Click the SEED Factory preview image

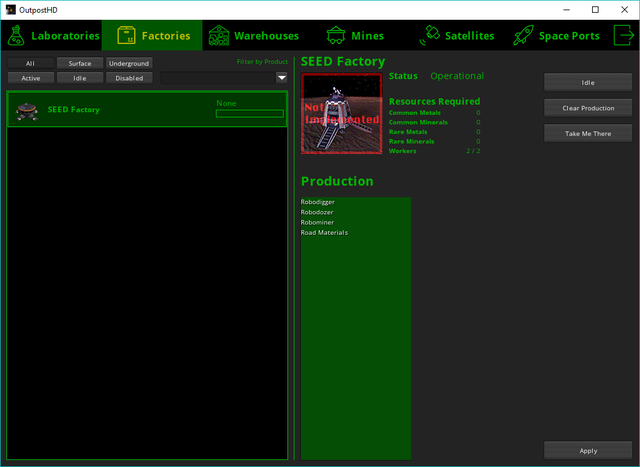[342, 113]
